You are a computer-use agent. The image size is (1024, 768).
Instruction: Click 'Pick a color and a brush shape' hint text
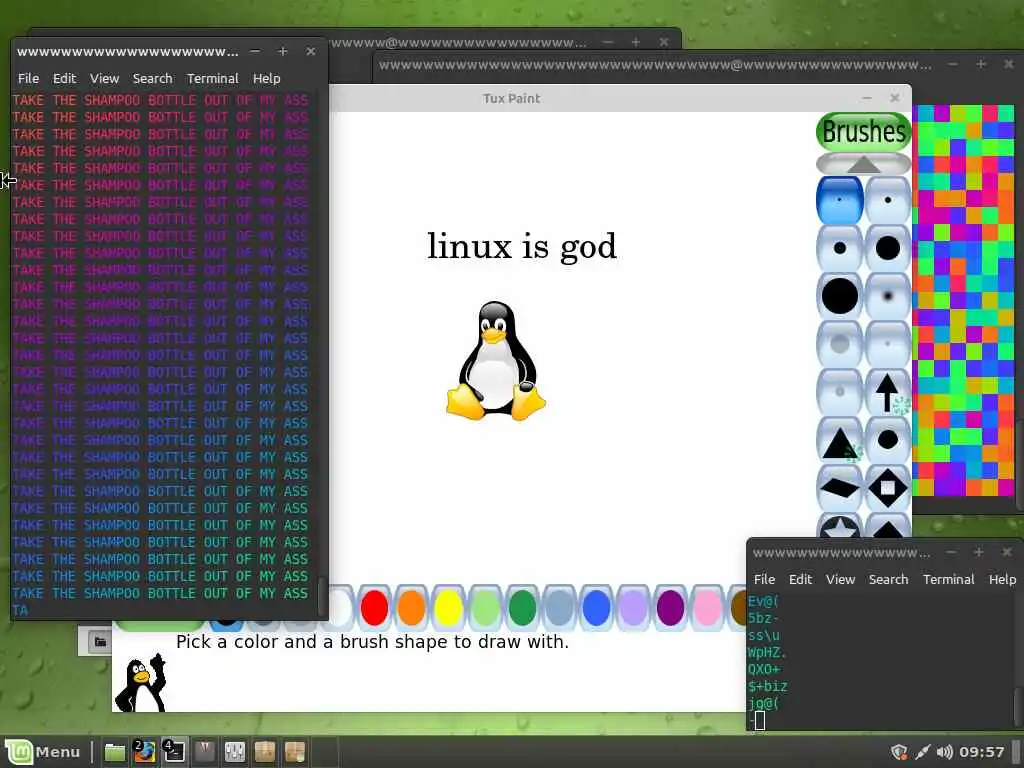372,642
